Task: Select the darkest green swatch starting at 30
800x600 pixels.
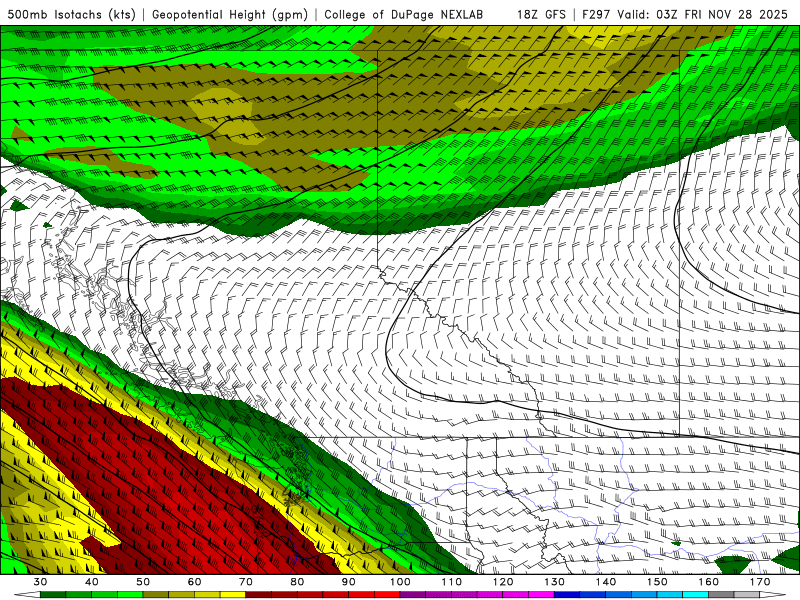Action: 53,596
